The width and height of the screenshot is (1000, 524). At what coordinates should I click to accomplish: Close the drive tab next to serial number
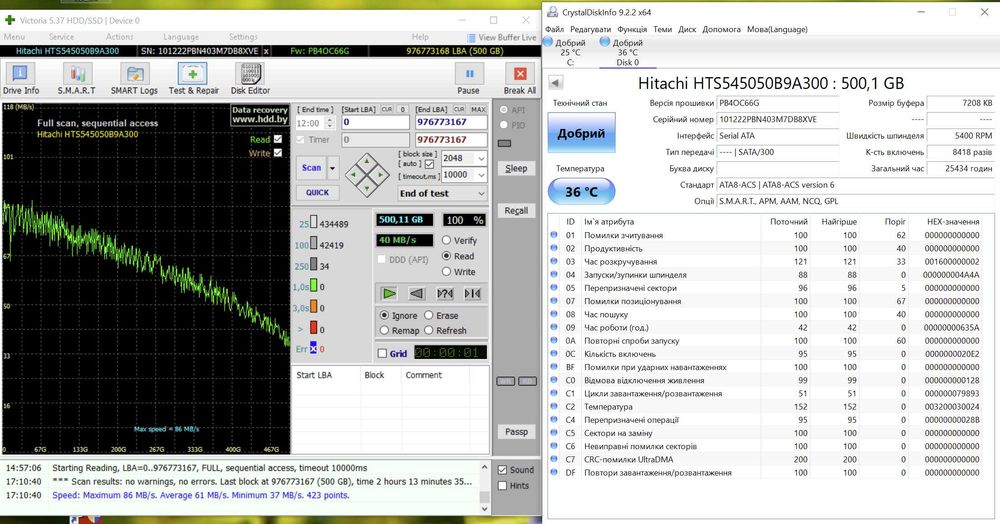coord(266,51)
